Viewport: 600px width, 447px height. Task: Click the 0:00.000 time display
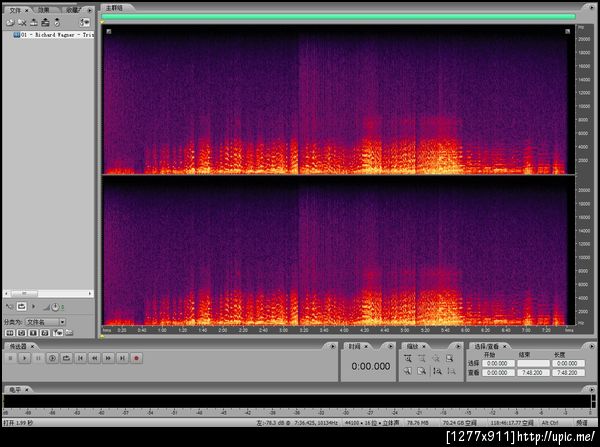click(x=371, y=366)
